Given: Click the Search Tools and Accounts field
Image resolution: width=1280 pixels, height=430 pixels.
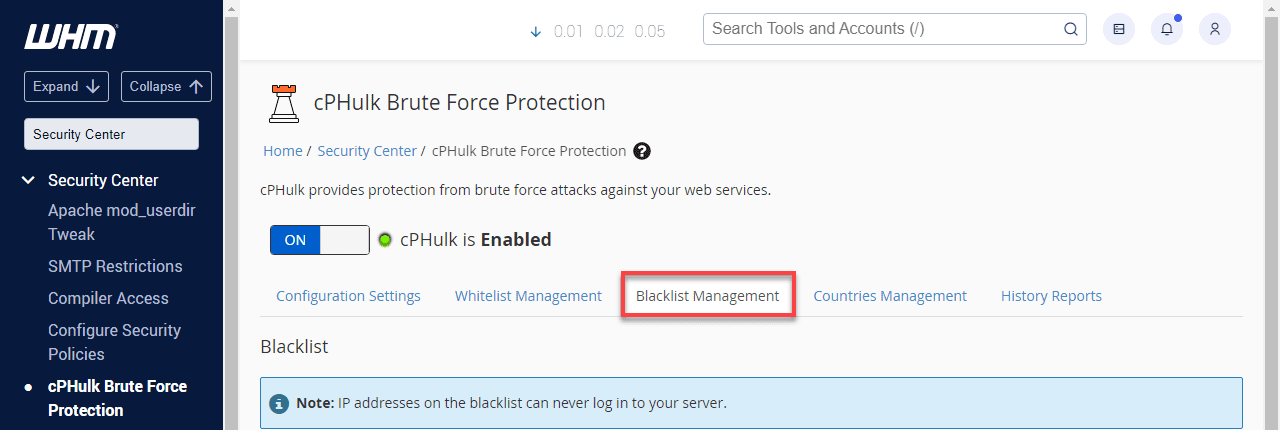Looking at the screenshot, I should pyautogui.click(x=883, y=29).
